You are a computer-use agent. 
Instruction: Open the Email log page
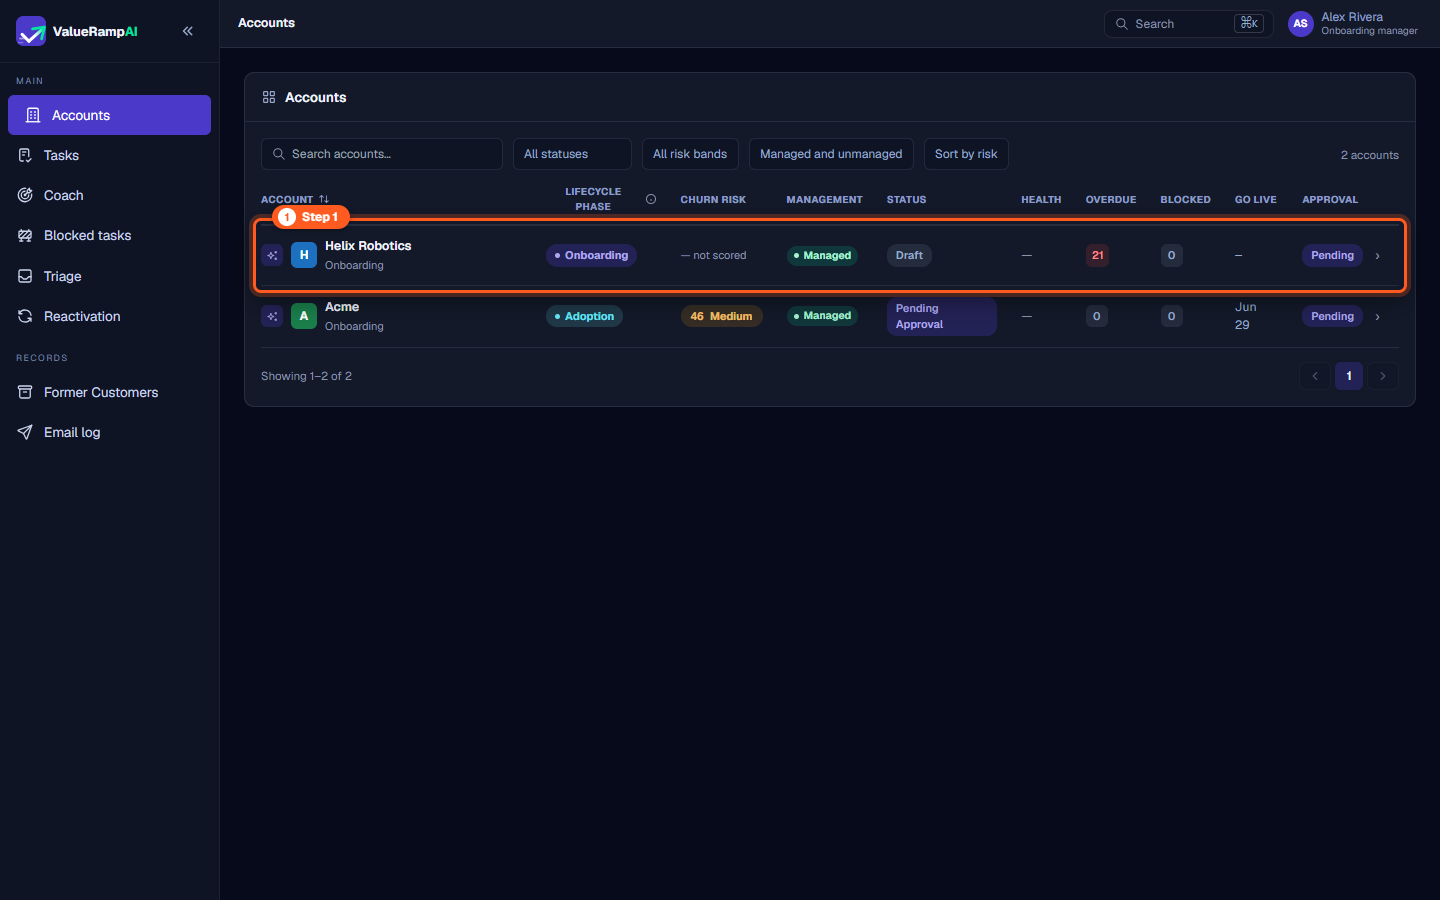[x=109, y=432]
